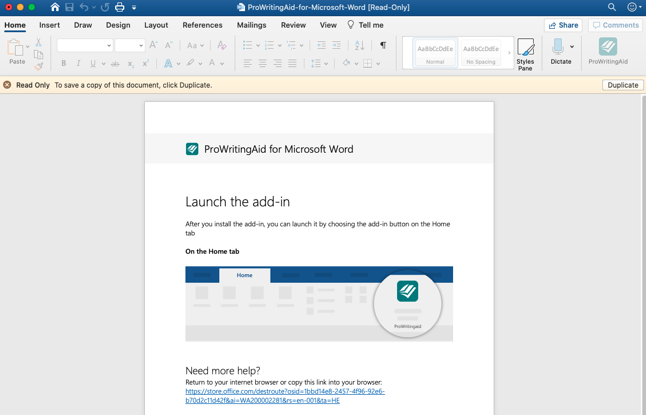Sort text with A-Z icon
Viewport: 646px width, 415px height.
(x=359, y=45)
